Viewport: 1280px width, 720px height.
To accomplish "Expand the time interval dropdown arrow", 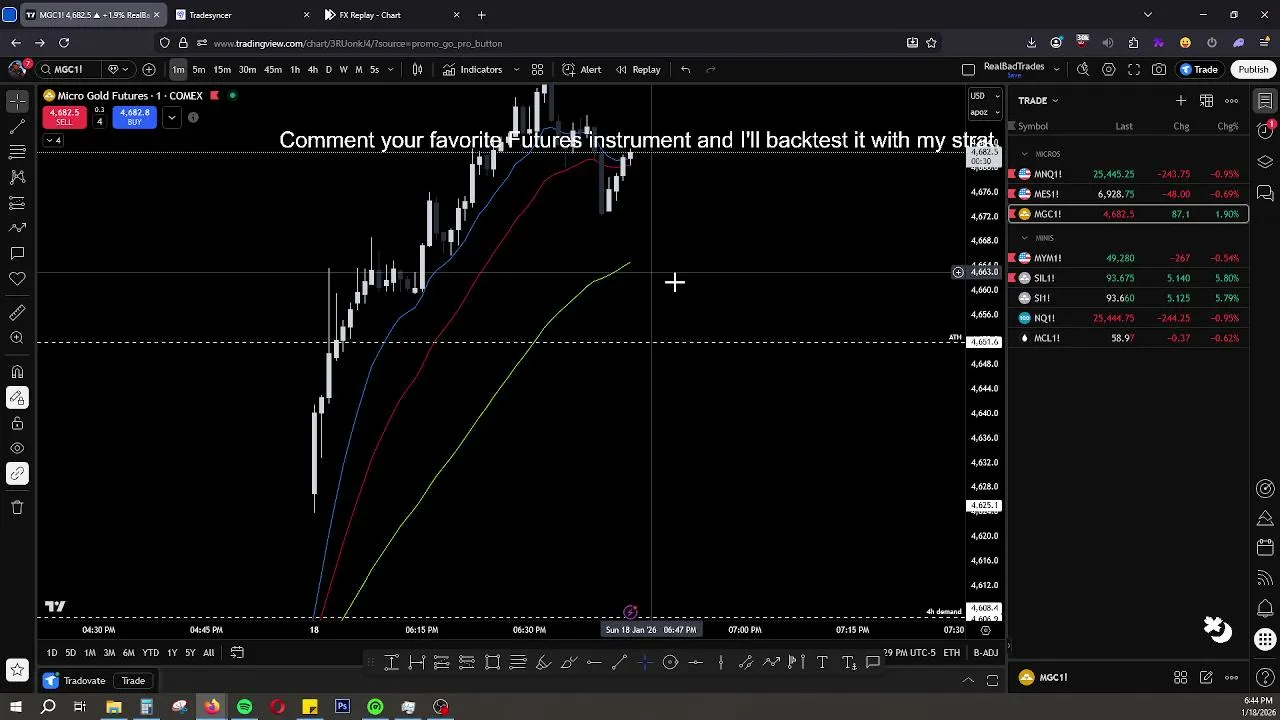I will (x=390, y=70).
